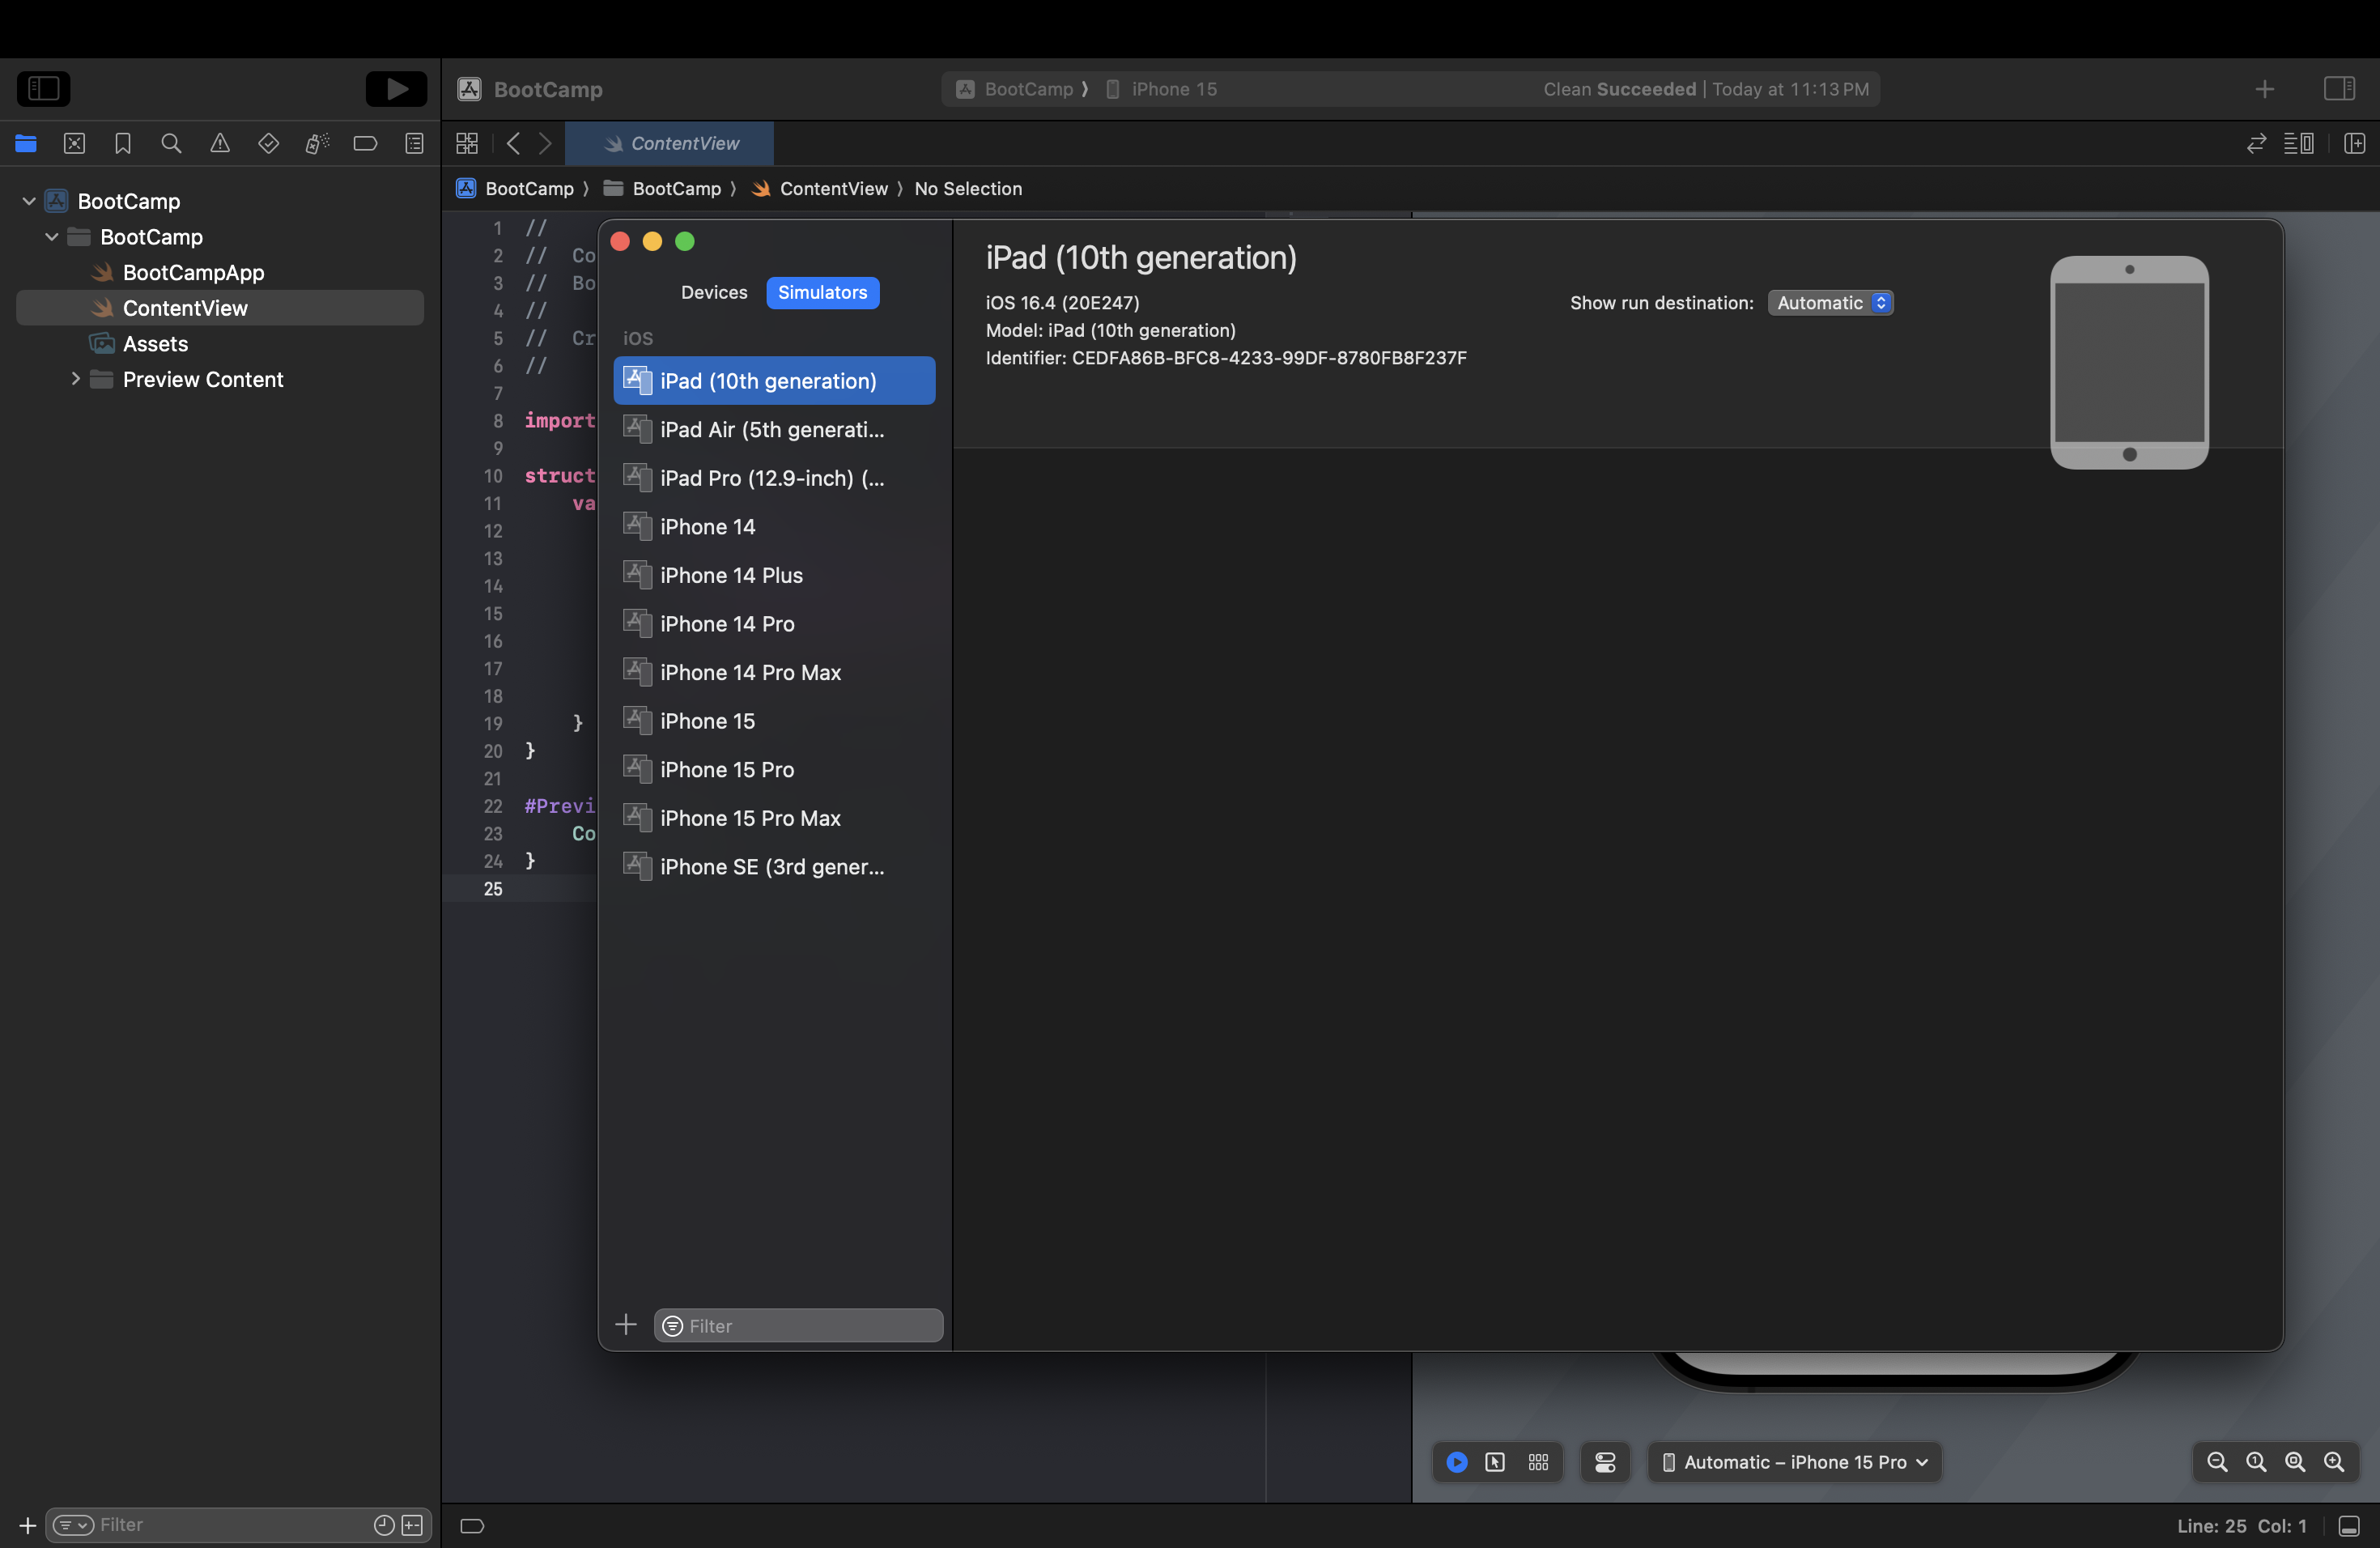Open the Find navigator magnifier icon

click(171, 144)
